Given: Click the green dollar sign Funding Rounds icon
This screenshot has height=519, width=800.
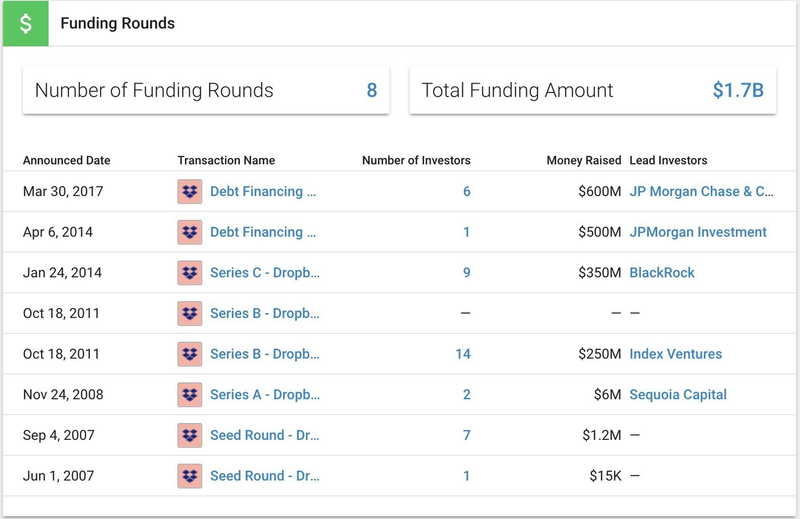Looking at the screenshot, I should click(25, 24).
